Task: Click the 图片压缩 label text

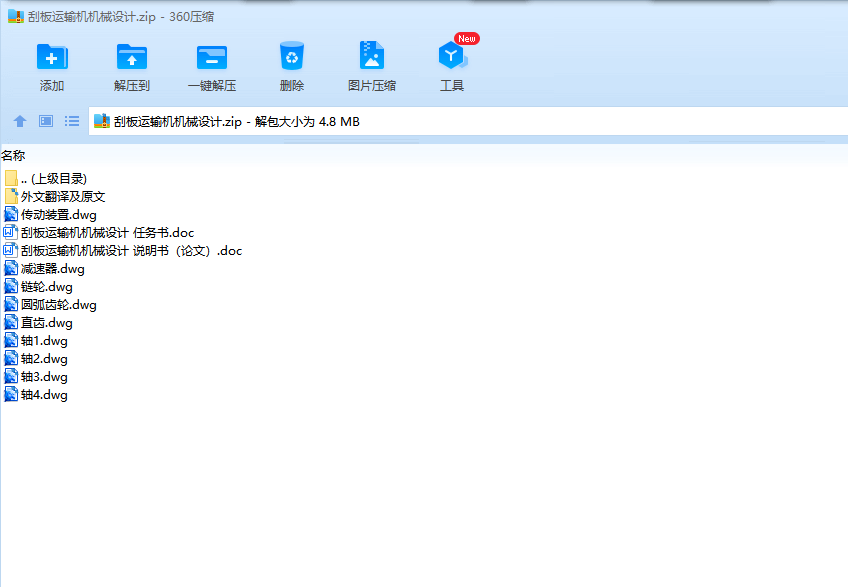Action: (372, 85)
